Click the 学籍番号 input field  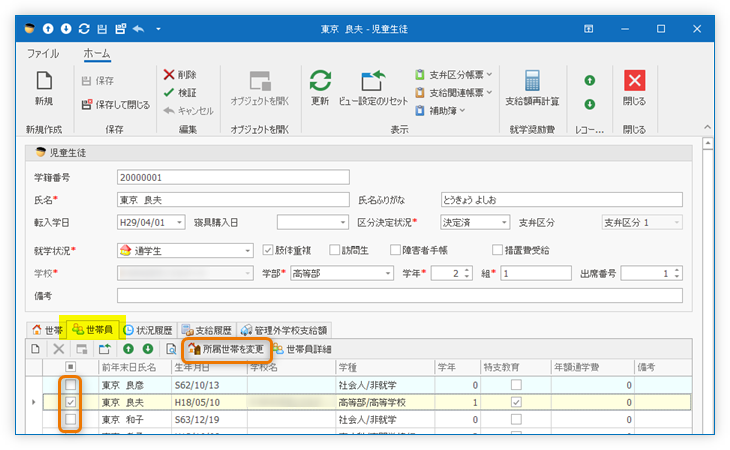(233, 177)
